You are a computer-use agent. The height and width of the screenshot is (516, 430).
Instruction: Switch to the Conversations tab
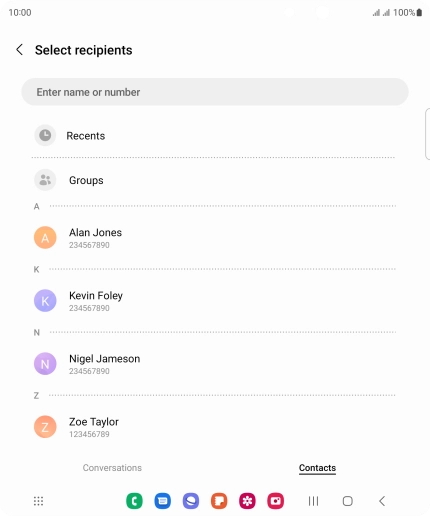[112, 468]
